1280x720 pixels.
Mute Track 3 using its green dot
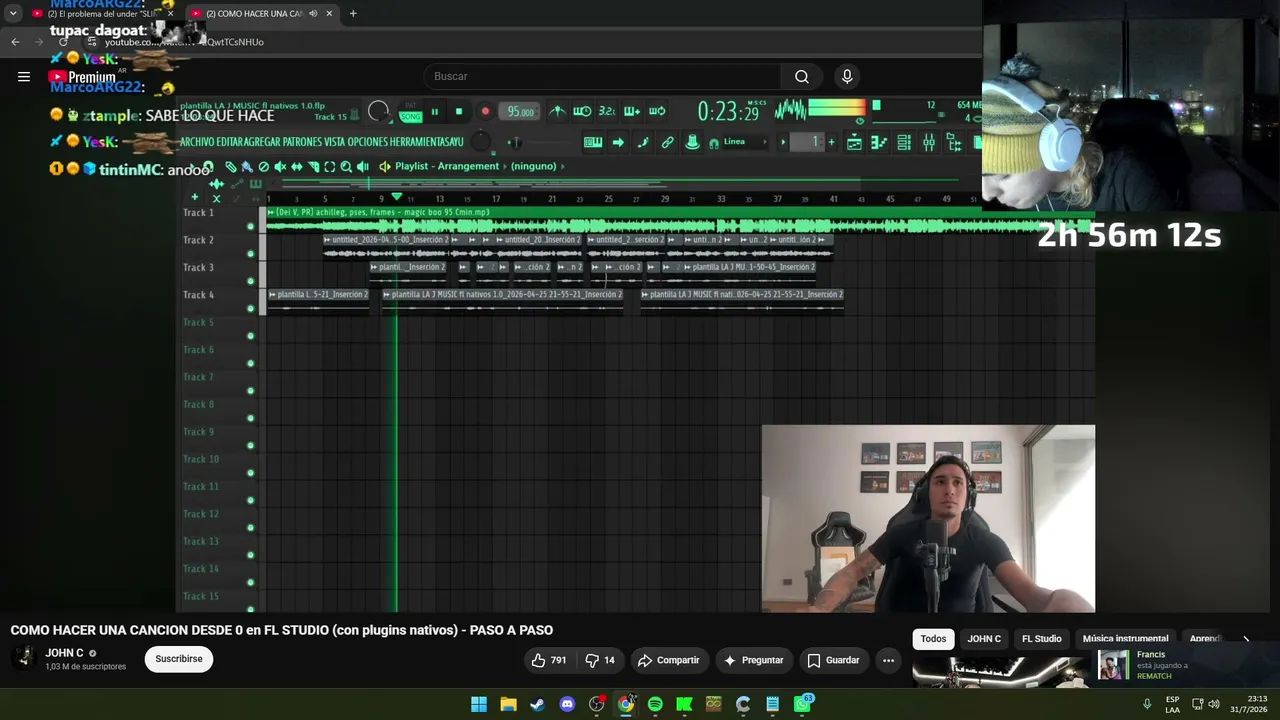pyautogui.click(x=250, y=281)
